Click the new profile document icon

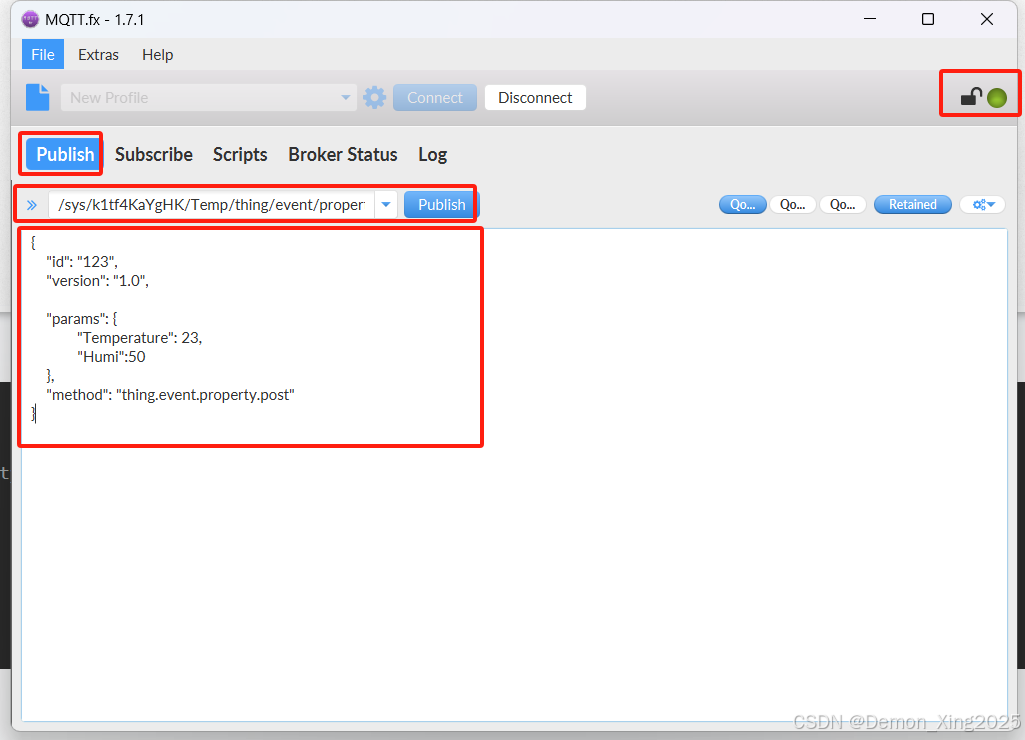(38, 97)
